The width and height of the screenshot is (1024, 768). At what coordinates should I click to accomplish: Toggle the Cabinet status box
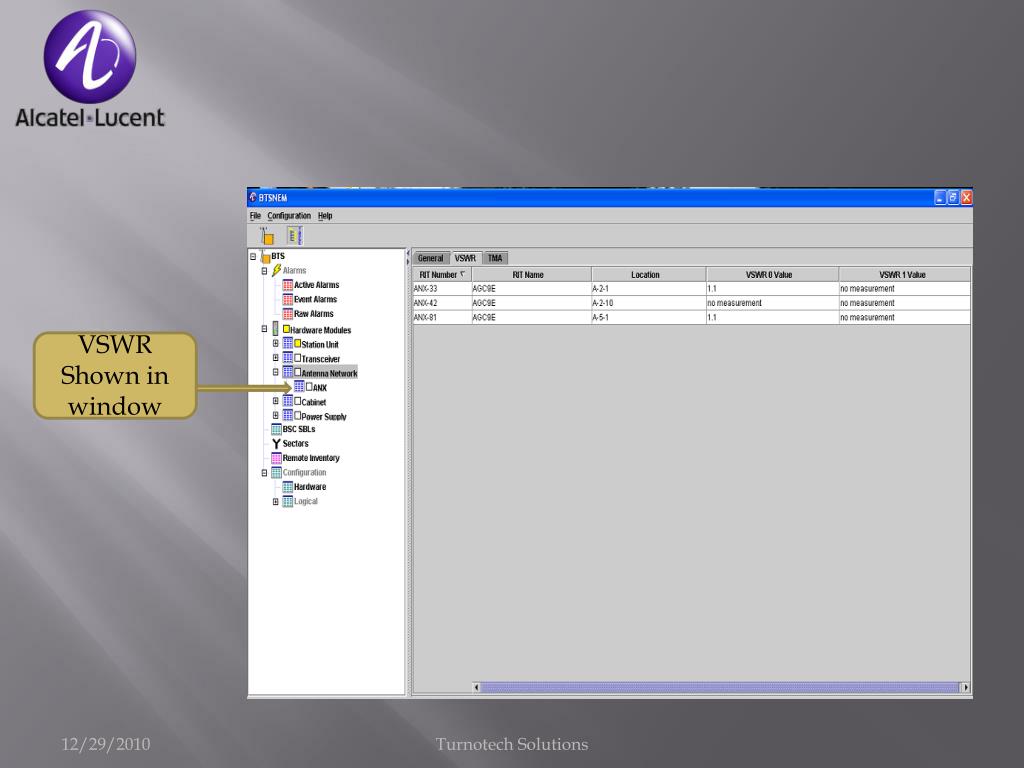coord(297,401)
